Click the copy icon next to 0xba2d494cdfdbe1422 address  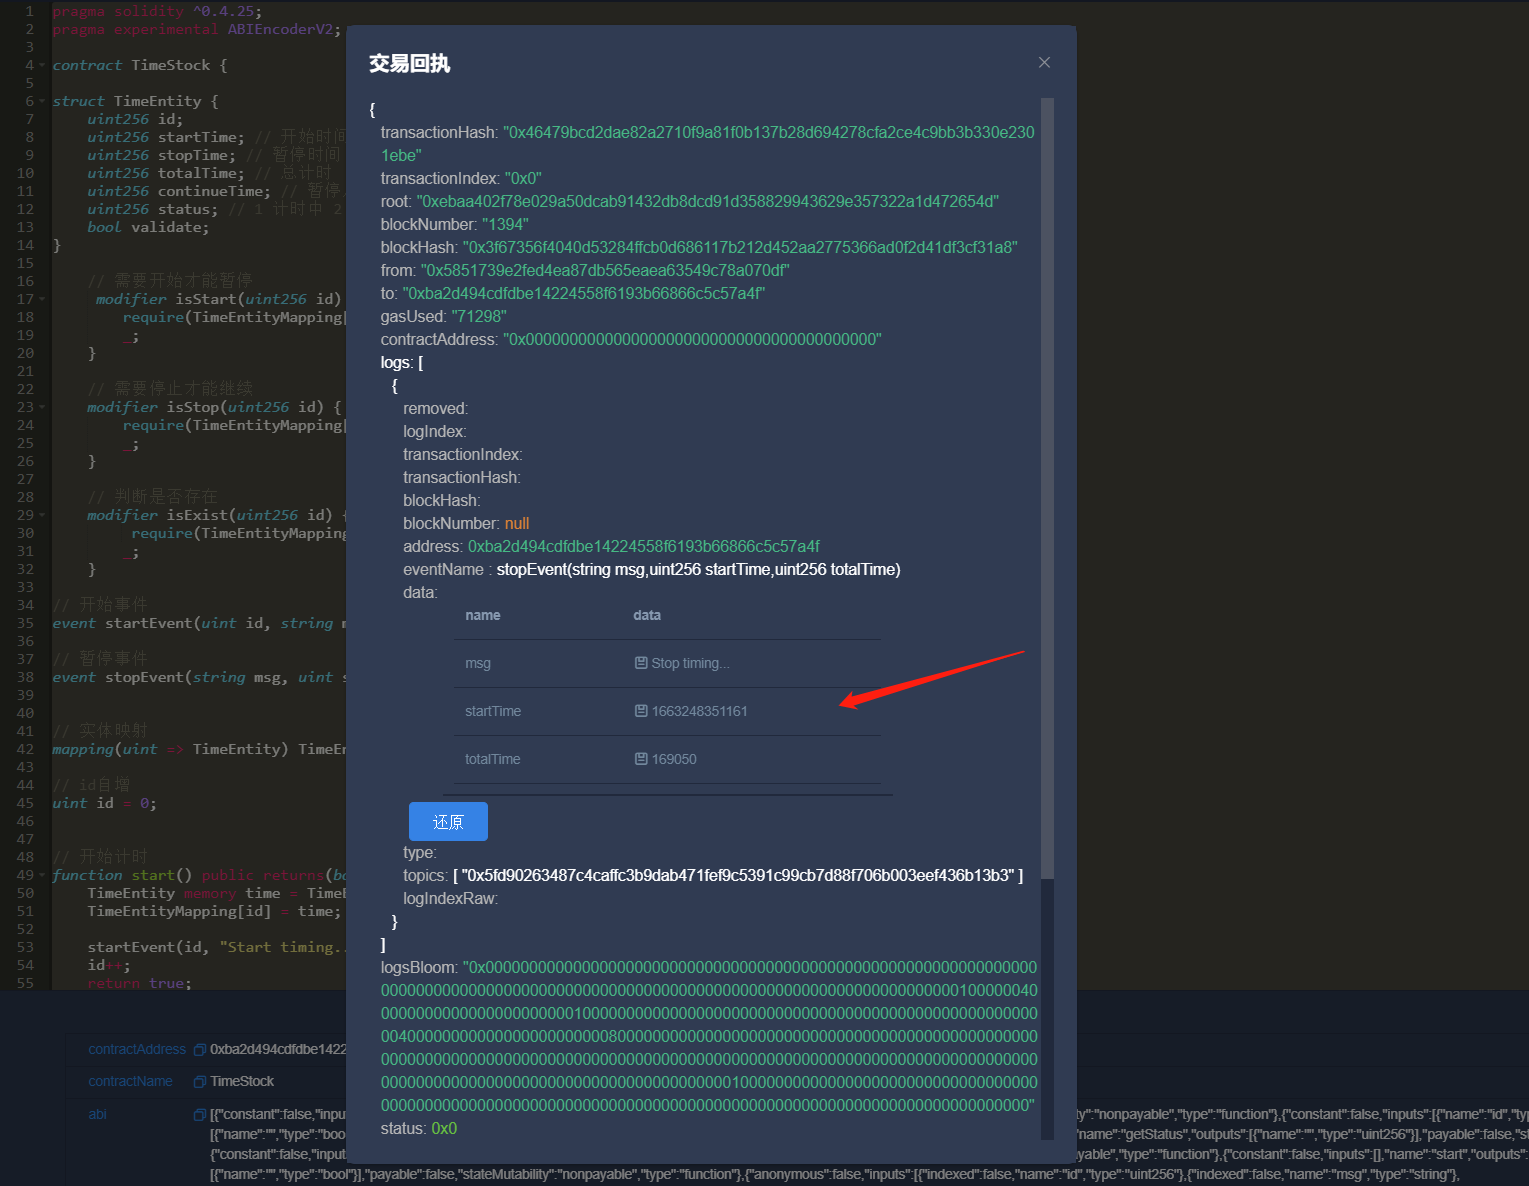[x=199, y=1048]
